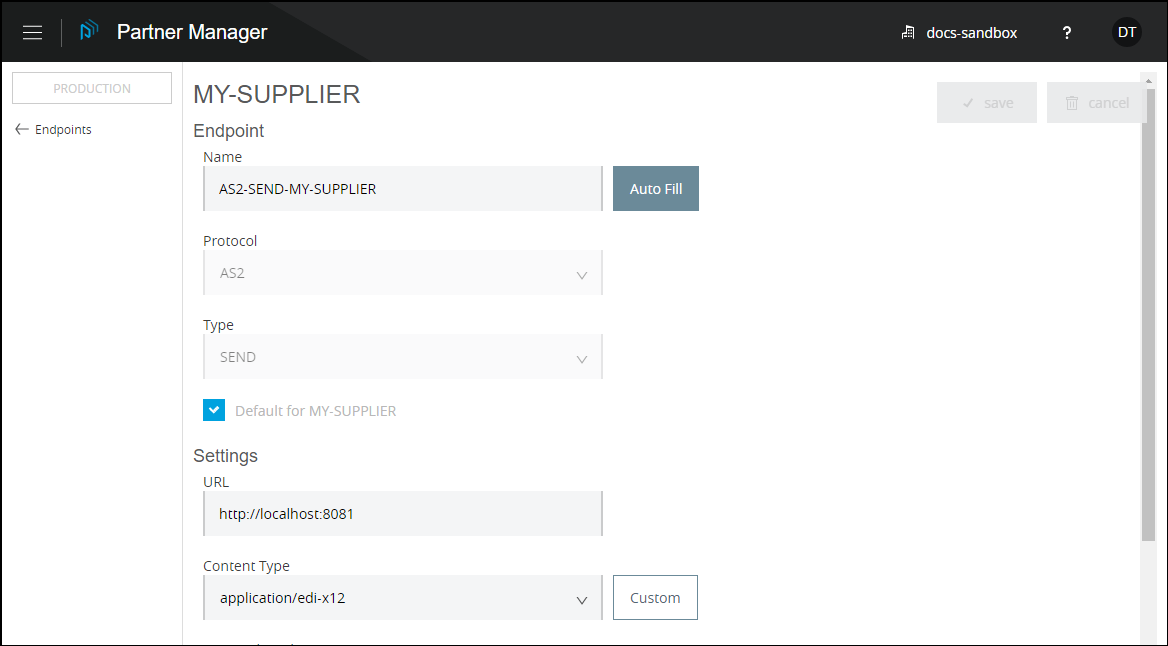
Task: Click the scrollbar down arrow
Action: click(1150, 637)
